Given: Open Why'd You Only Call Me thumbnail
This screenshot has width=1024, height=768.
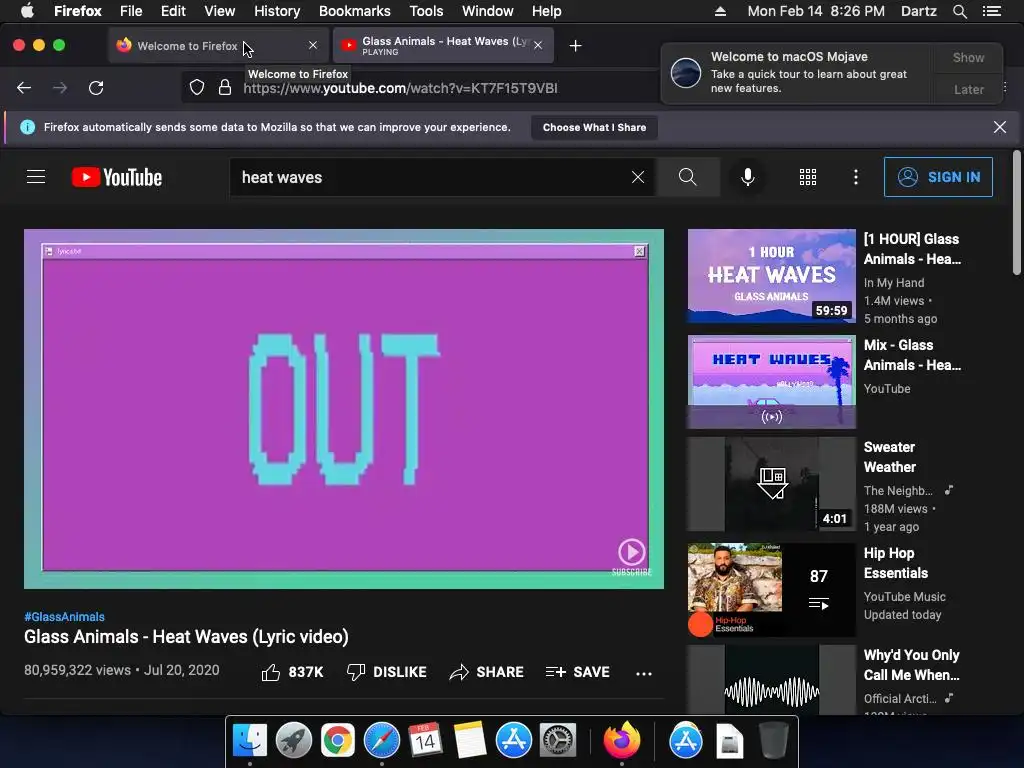Looking at the screenshot, I should (771, 680).
